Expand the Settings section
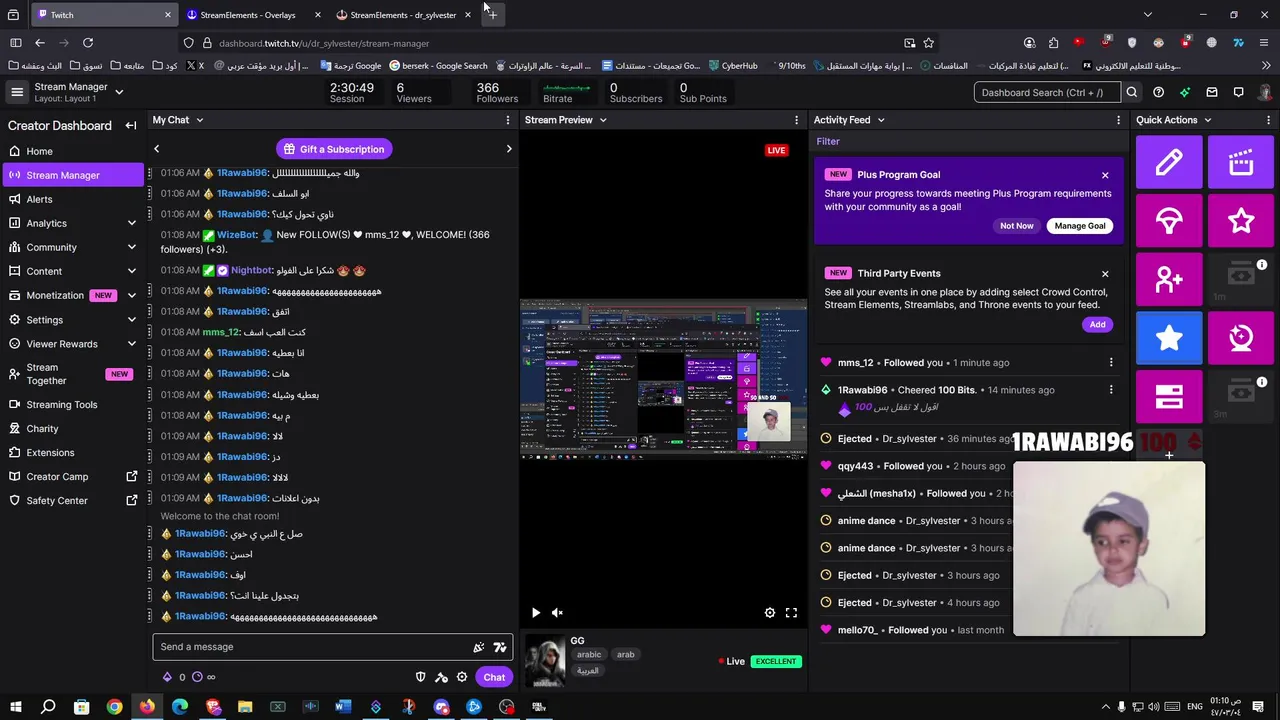Screen dimensions: 1280x720 click(131, 320)
